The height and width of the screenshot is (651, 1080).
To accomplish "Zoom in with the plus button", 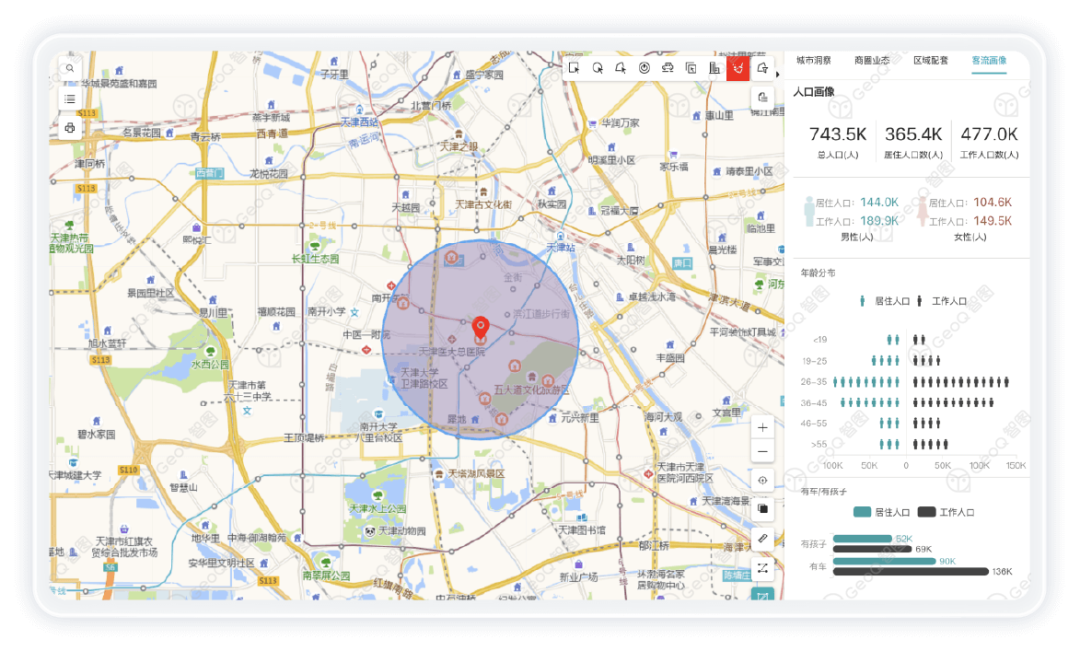I will (x=763, y=427).
